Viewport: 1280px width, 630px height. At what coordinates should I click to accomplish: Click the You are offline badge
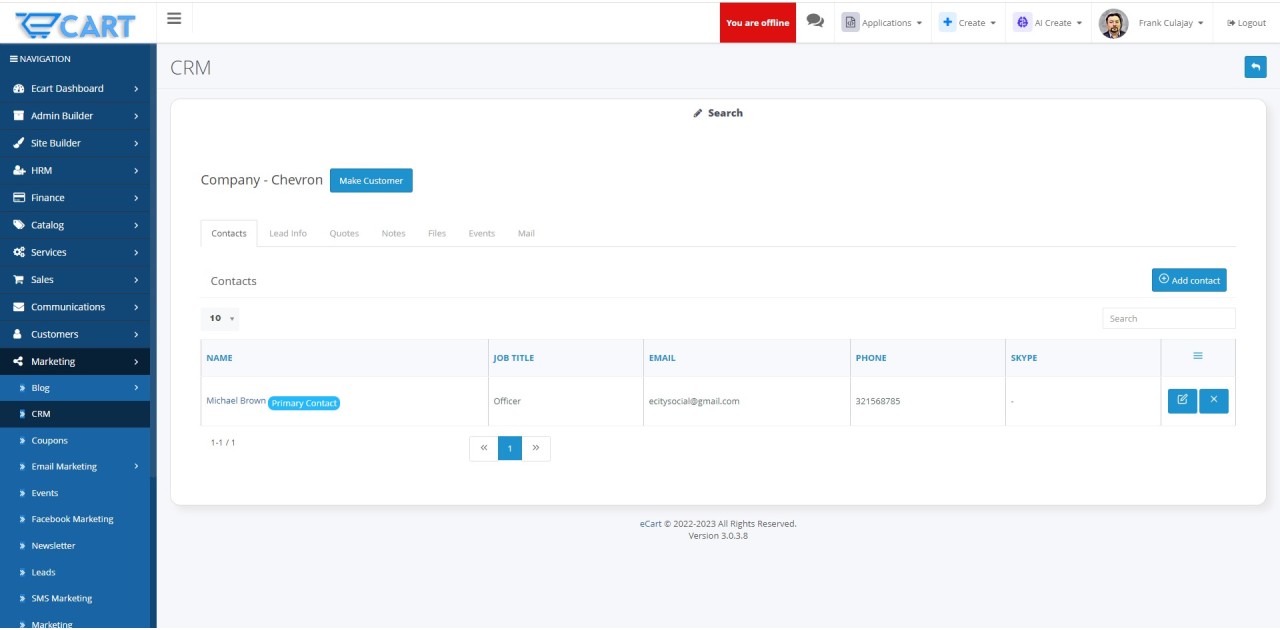[758, 22]
